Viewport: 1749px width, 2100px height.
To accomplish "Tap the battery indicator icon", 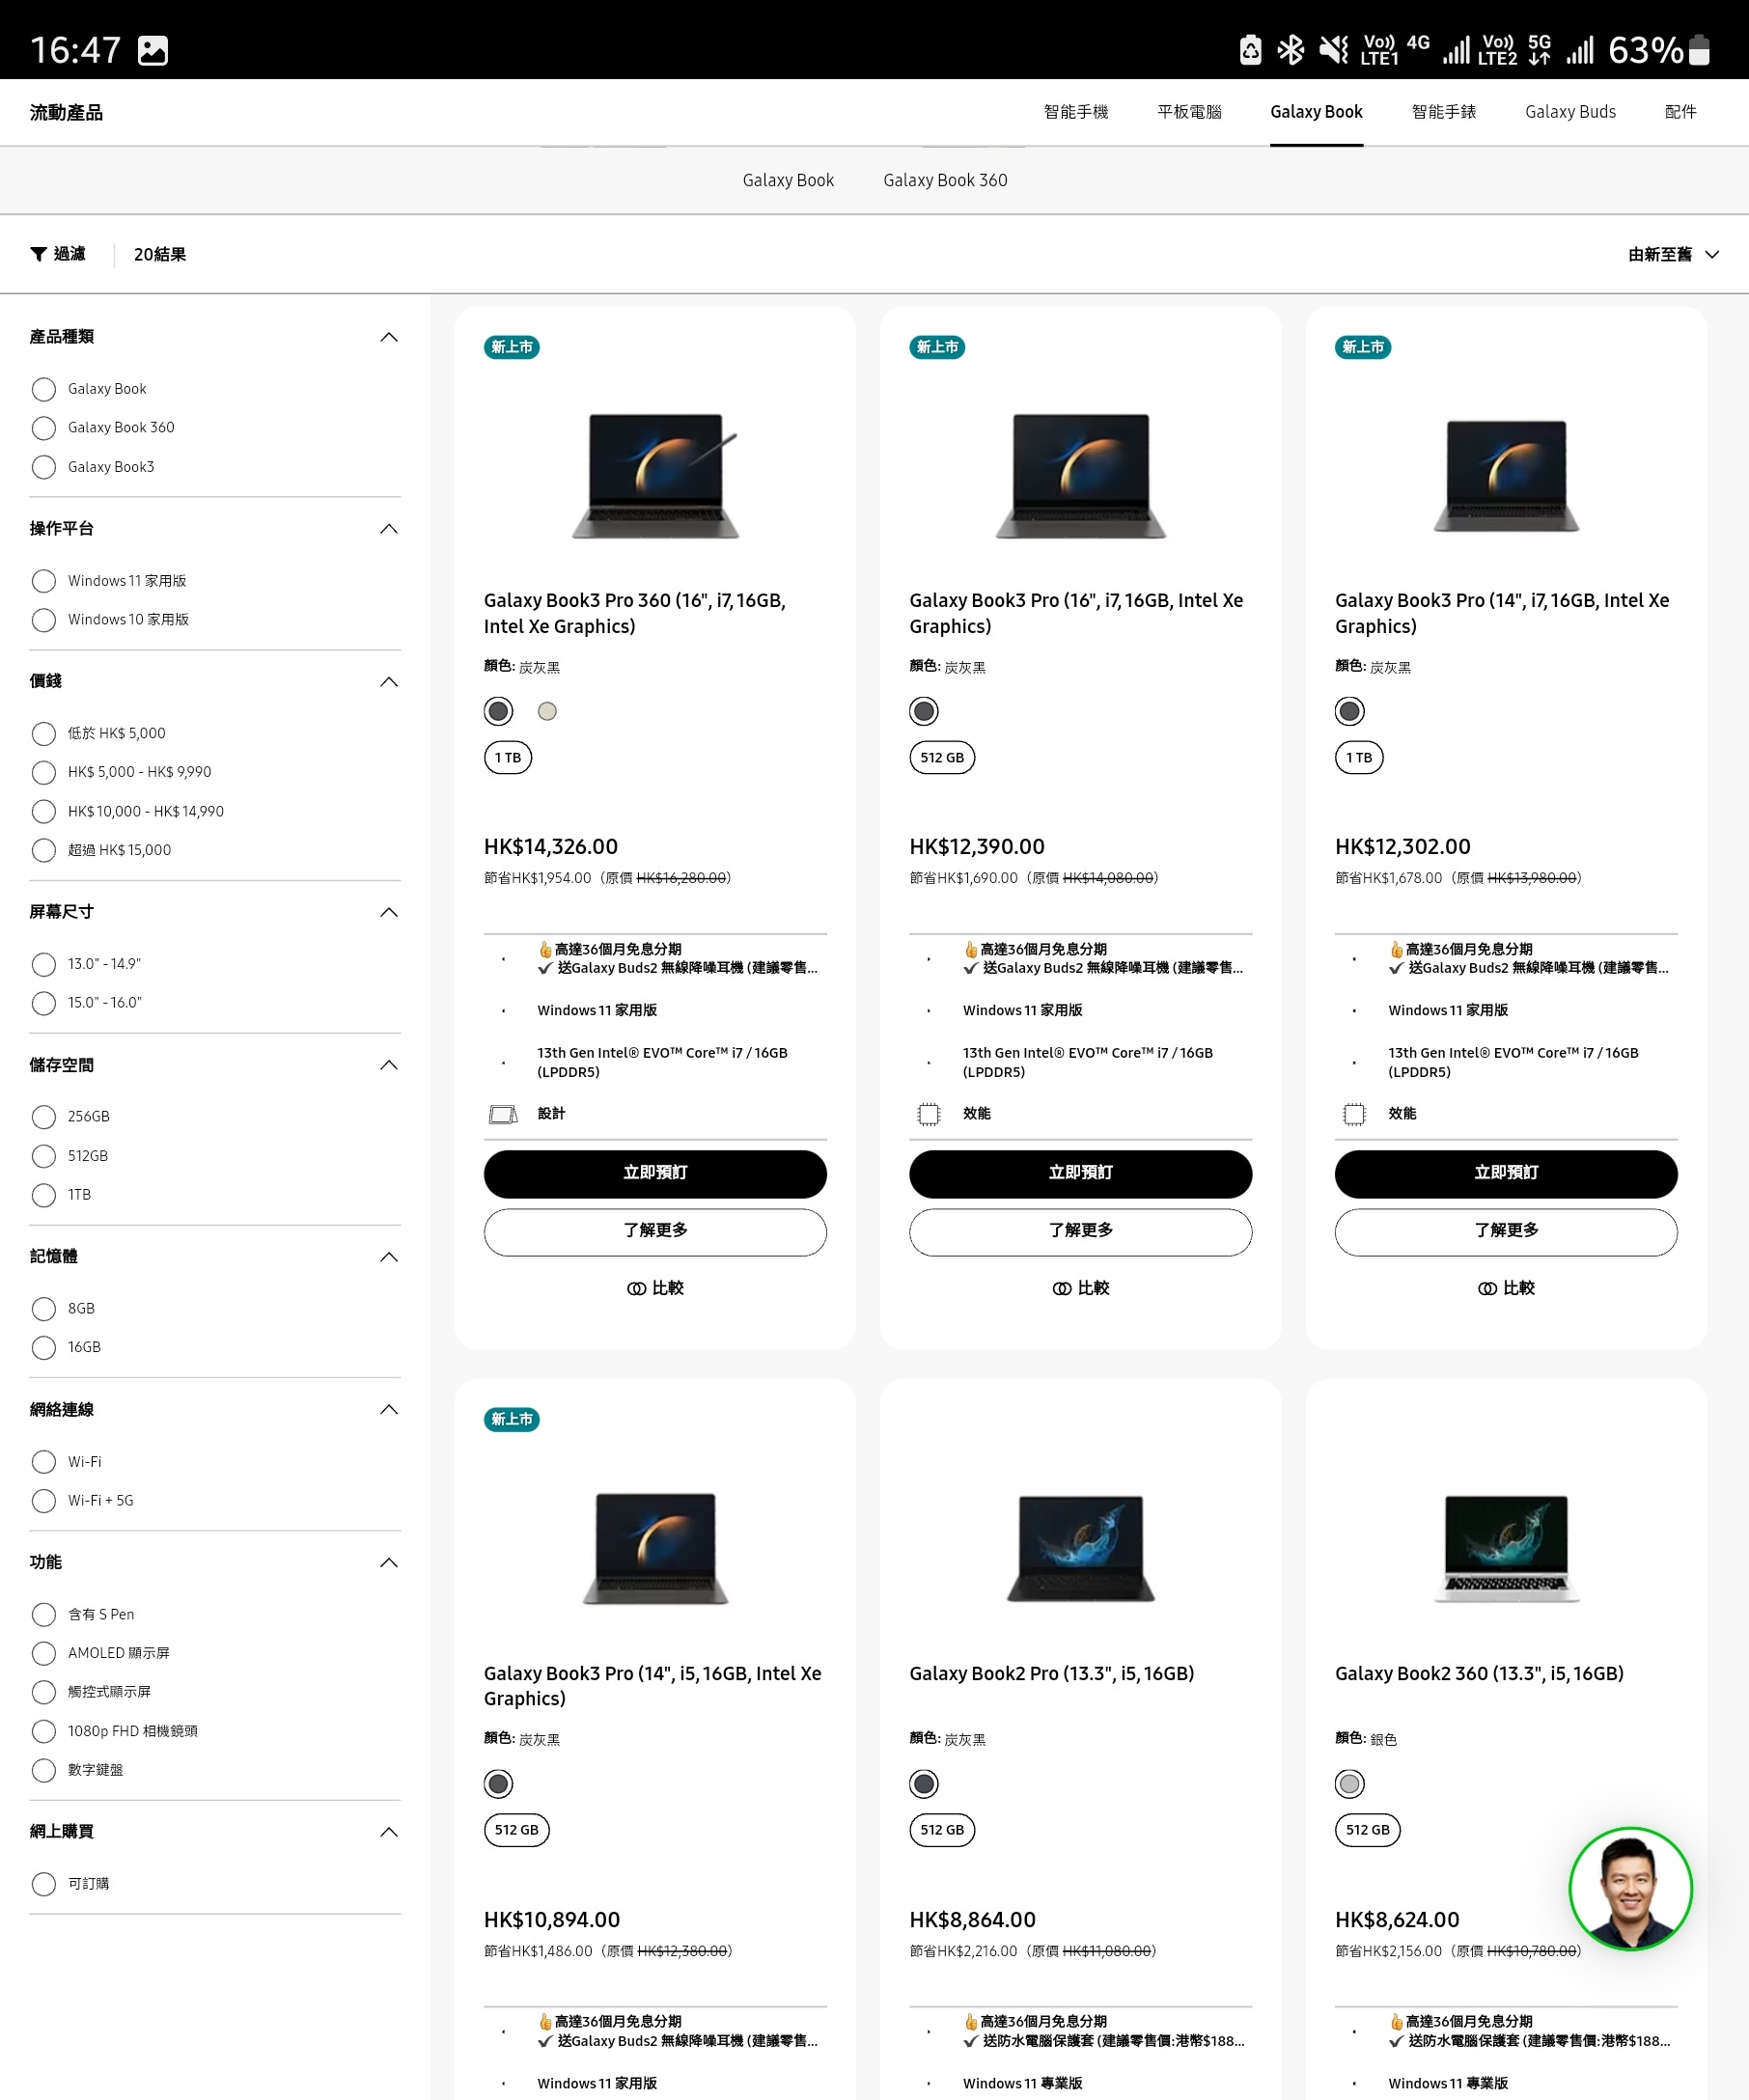I will [x=1699, y=50].
